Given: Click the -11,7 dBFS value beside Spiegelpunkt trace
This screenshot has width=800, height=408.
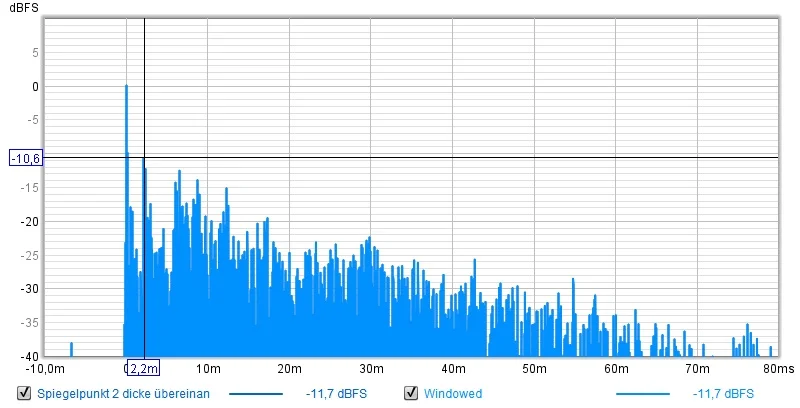Looking at the screenshot, I should pos(336,393).
